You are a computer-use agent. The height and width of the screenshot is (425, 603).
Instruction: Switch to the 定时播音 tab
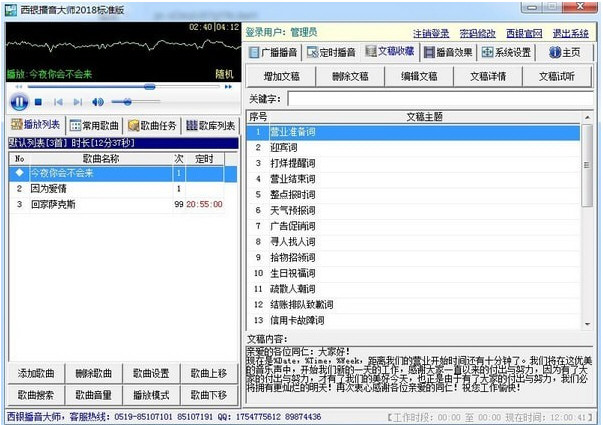[x=331, y=52]
